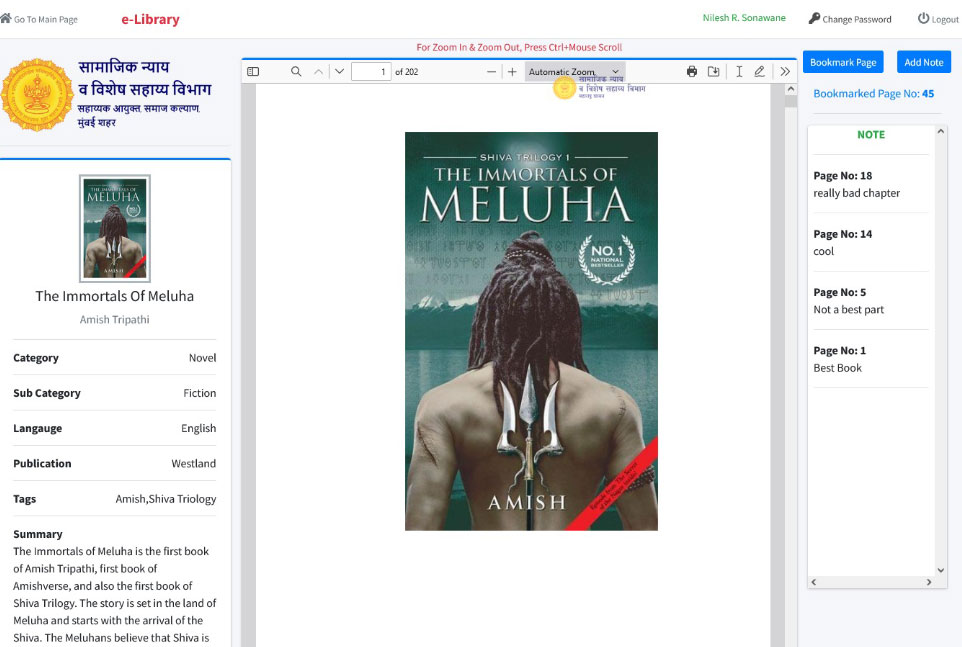962x647 pixels.
Task: Click the Summary heading
Action: pos(38,534)
